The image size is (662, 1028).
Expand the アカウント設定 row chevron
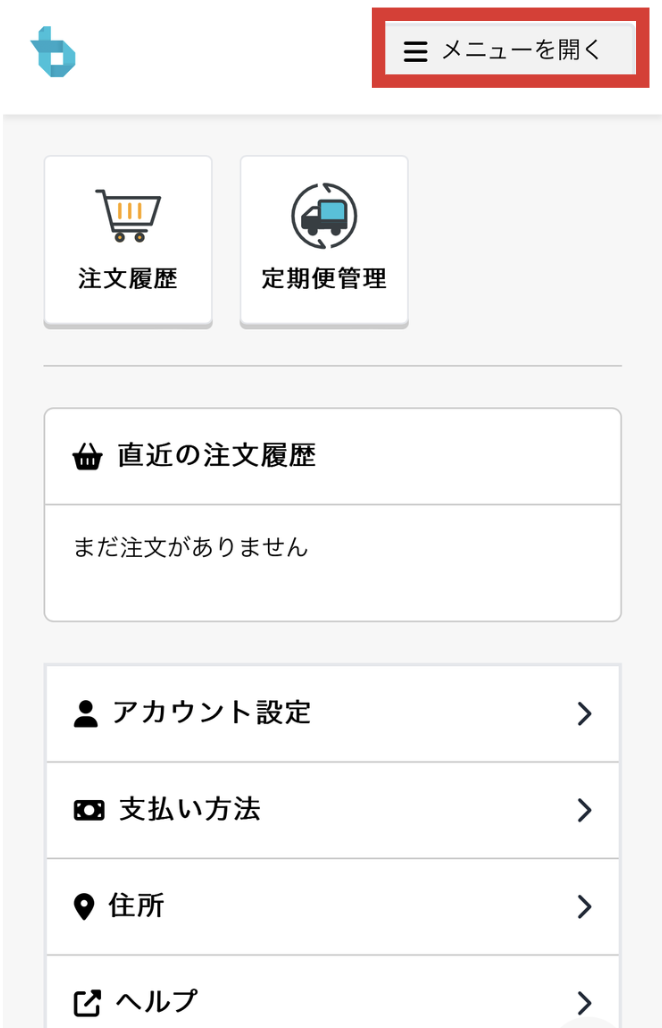point(585,714)
